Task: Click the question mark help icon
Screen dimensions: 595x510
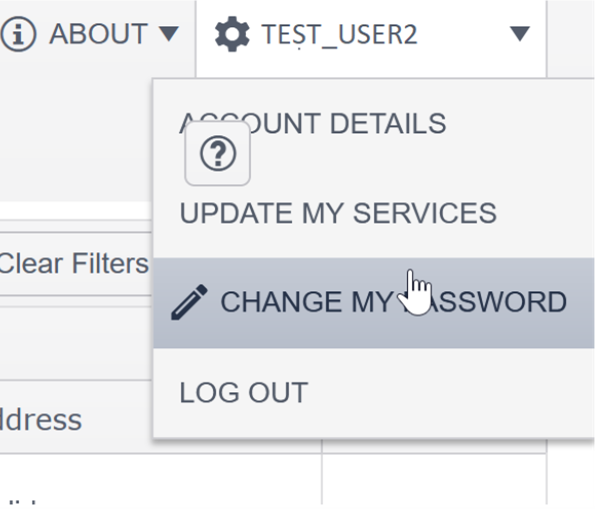Action: (x=218, y=154)
